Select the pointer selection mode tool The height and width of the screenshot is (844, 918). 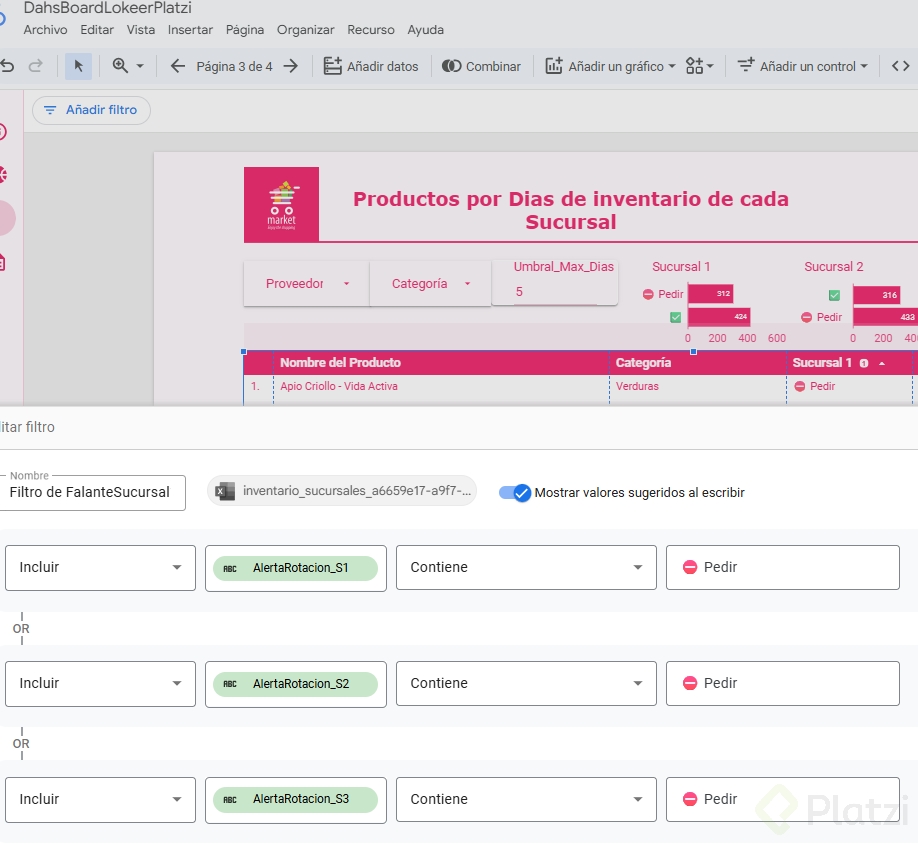(78, 66)
